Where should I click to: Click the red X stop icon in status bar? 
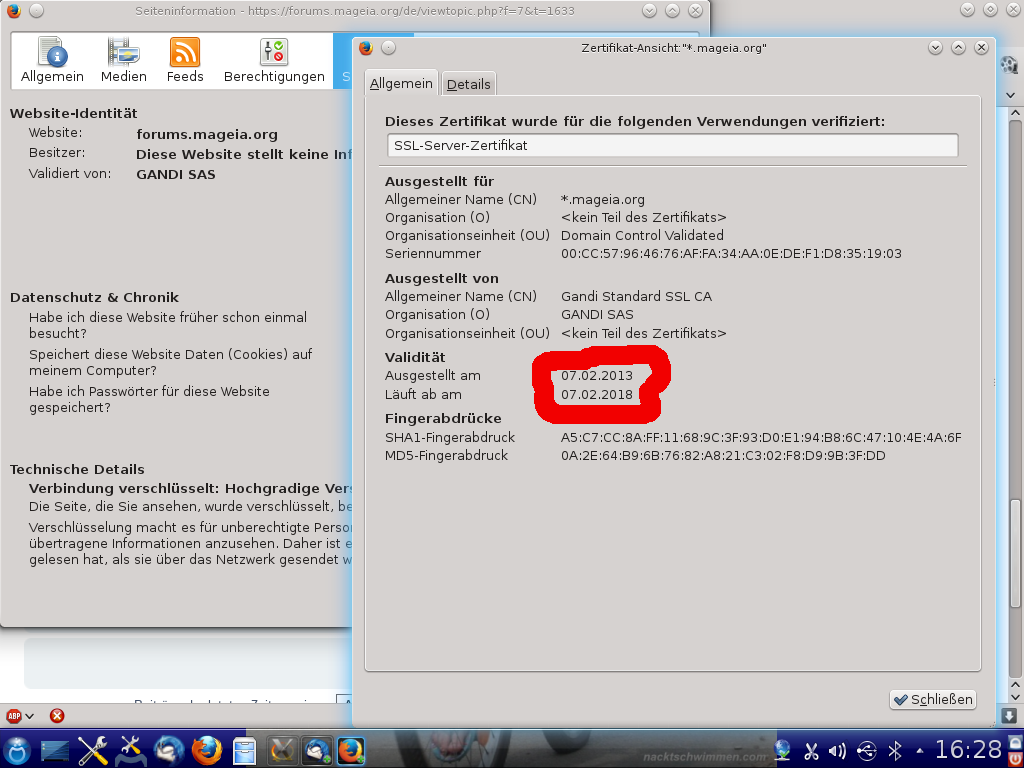[57, 716]
